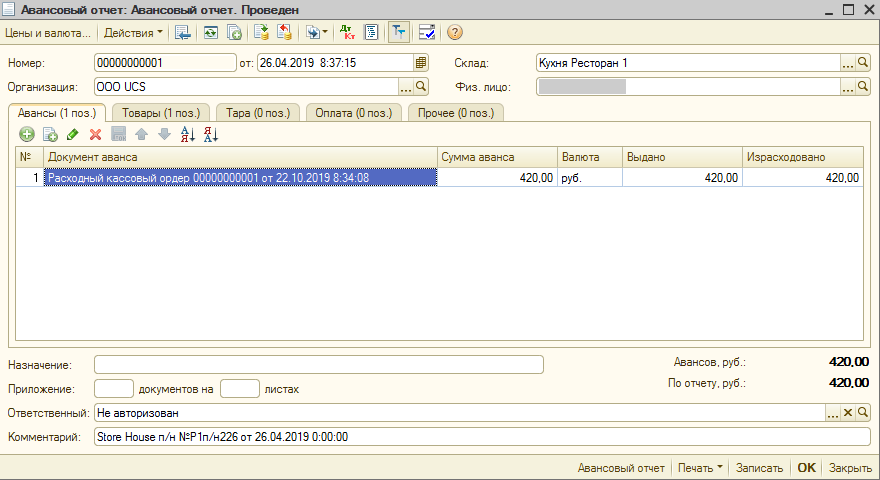Click the Организация field ООО UCS
The image size is (880, 480).
click(246, 86)
